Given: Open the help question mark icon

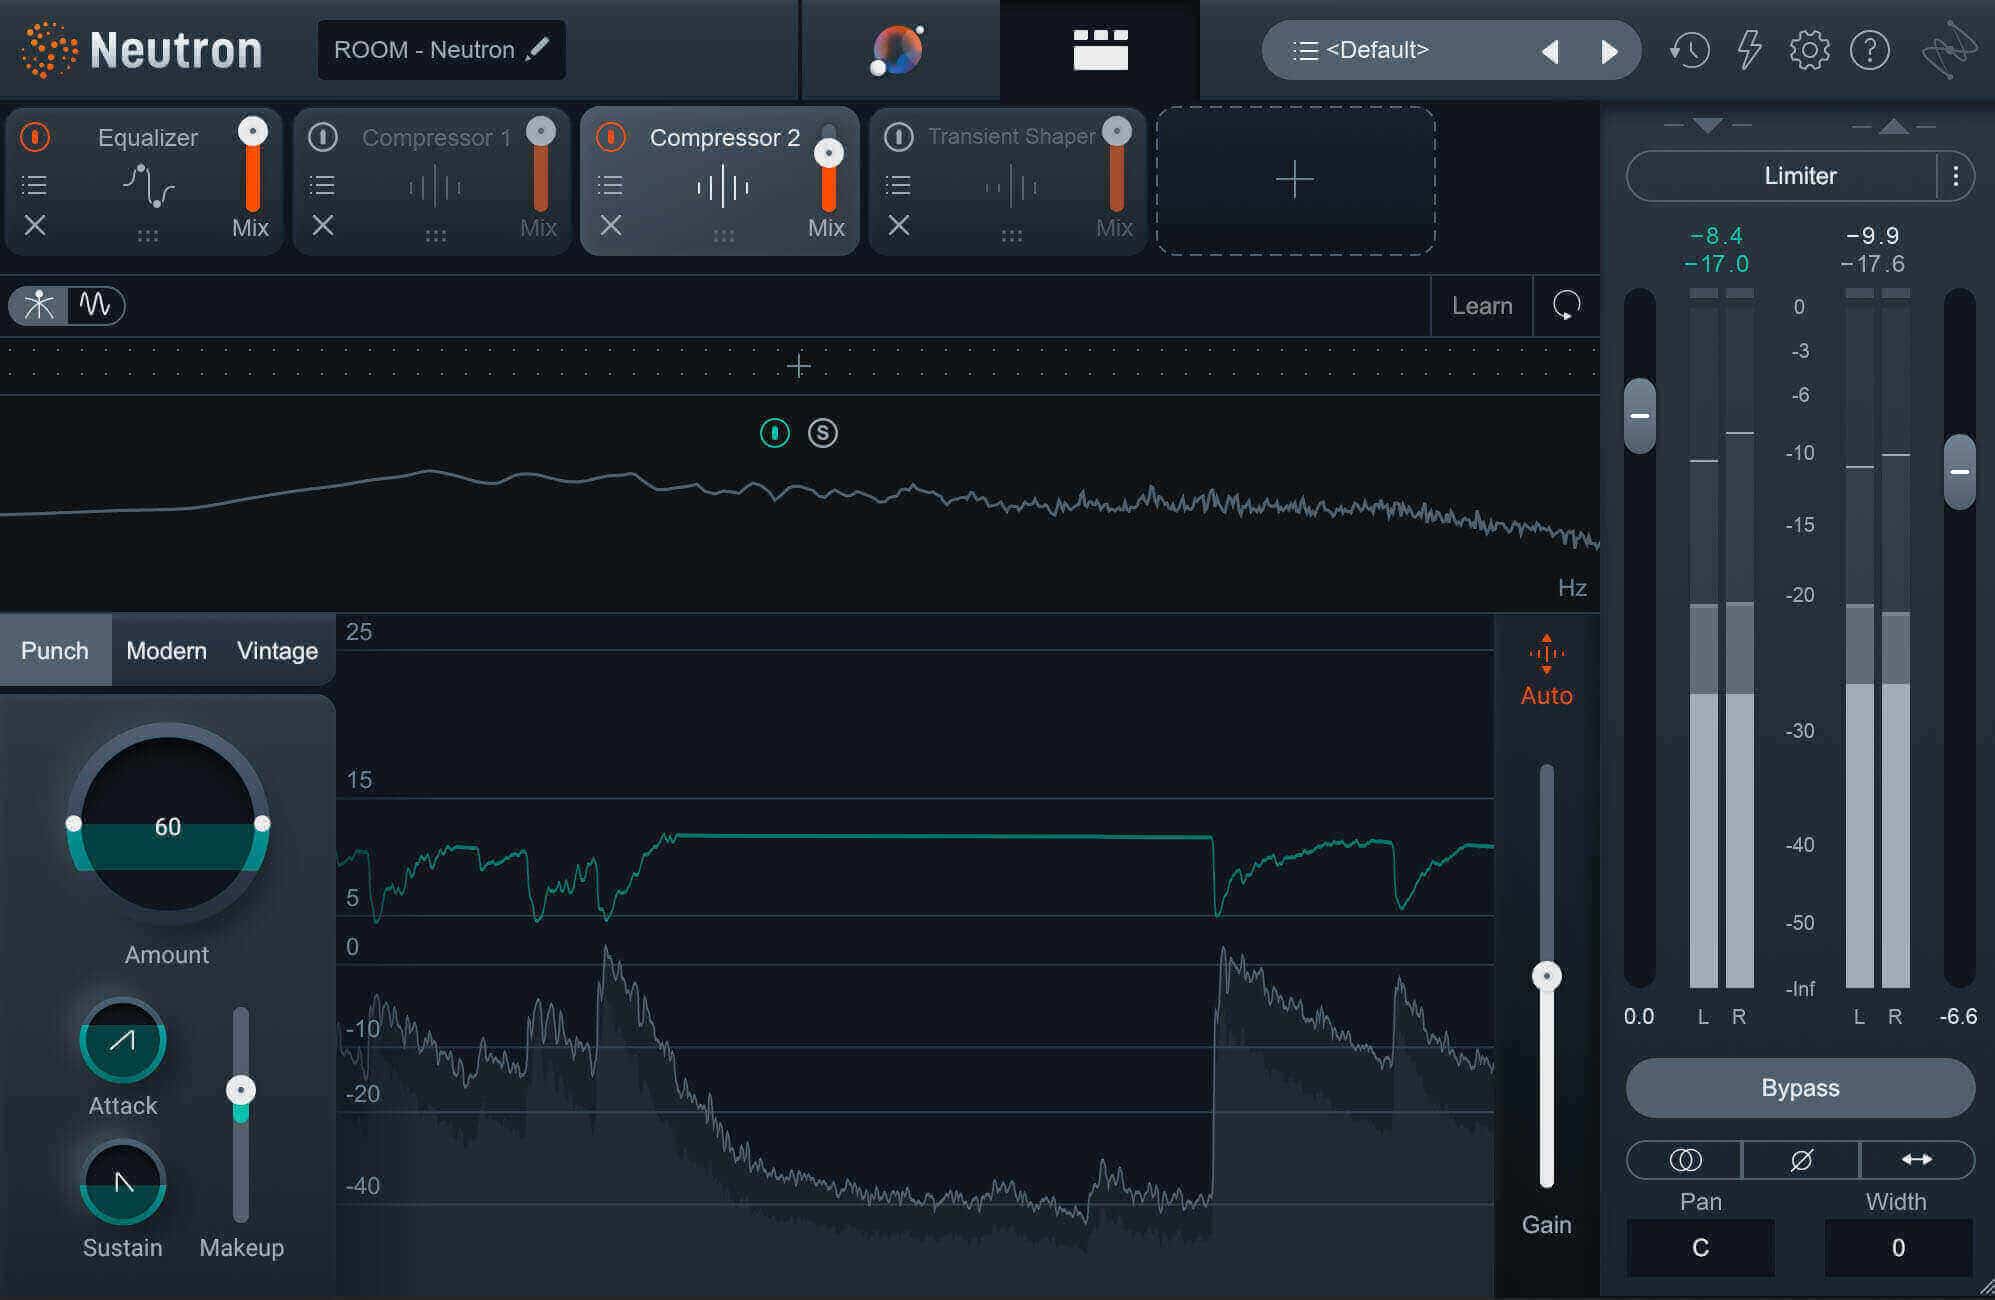Looking at the screenshot, I should pos(1869,50).
